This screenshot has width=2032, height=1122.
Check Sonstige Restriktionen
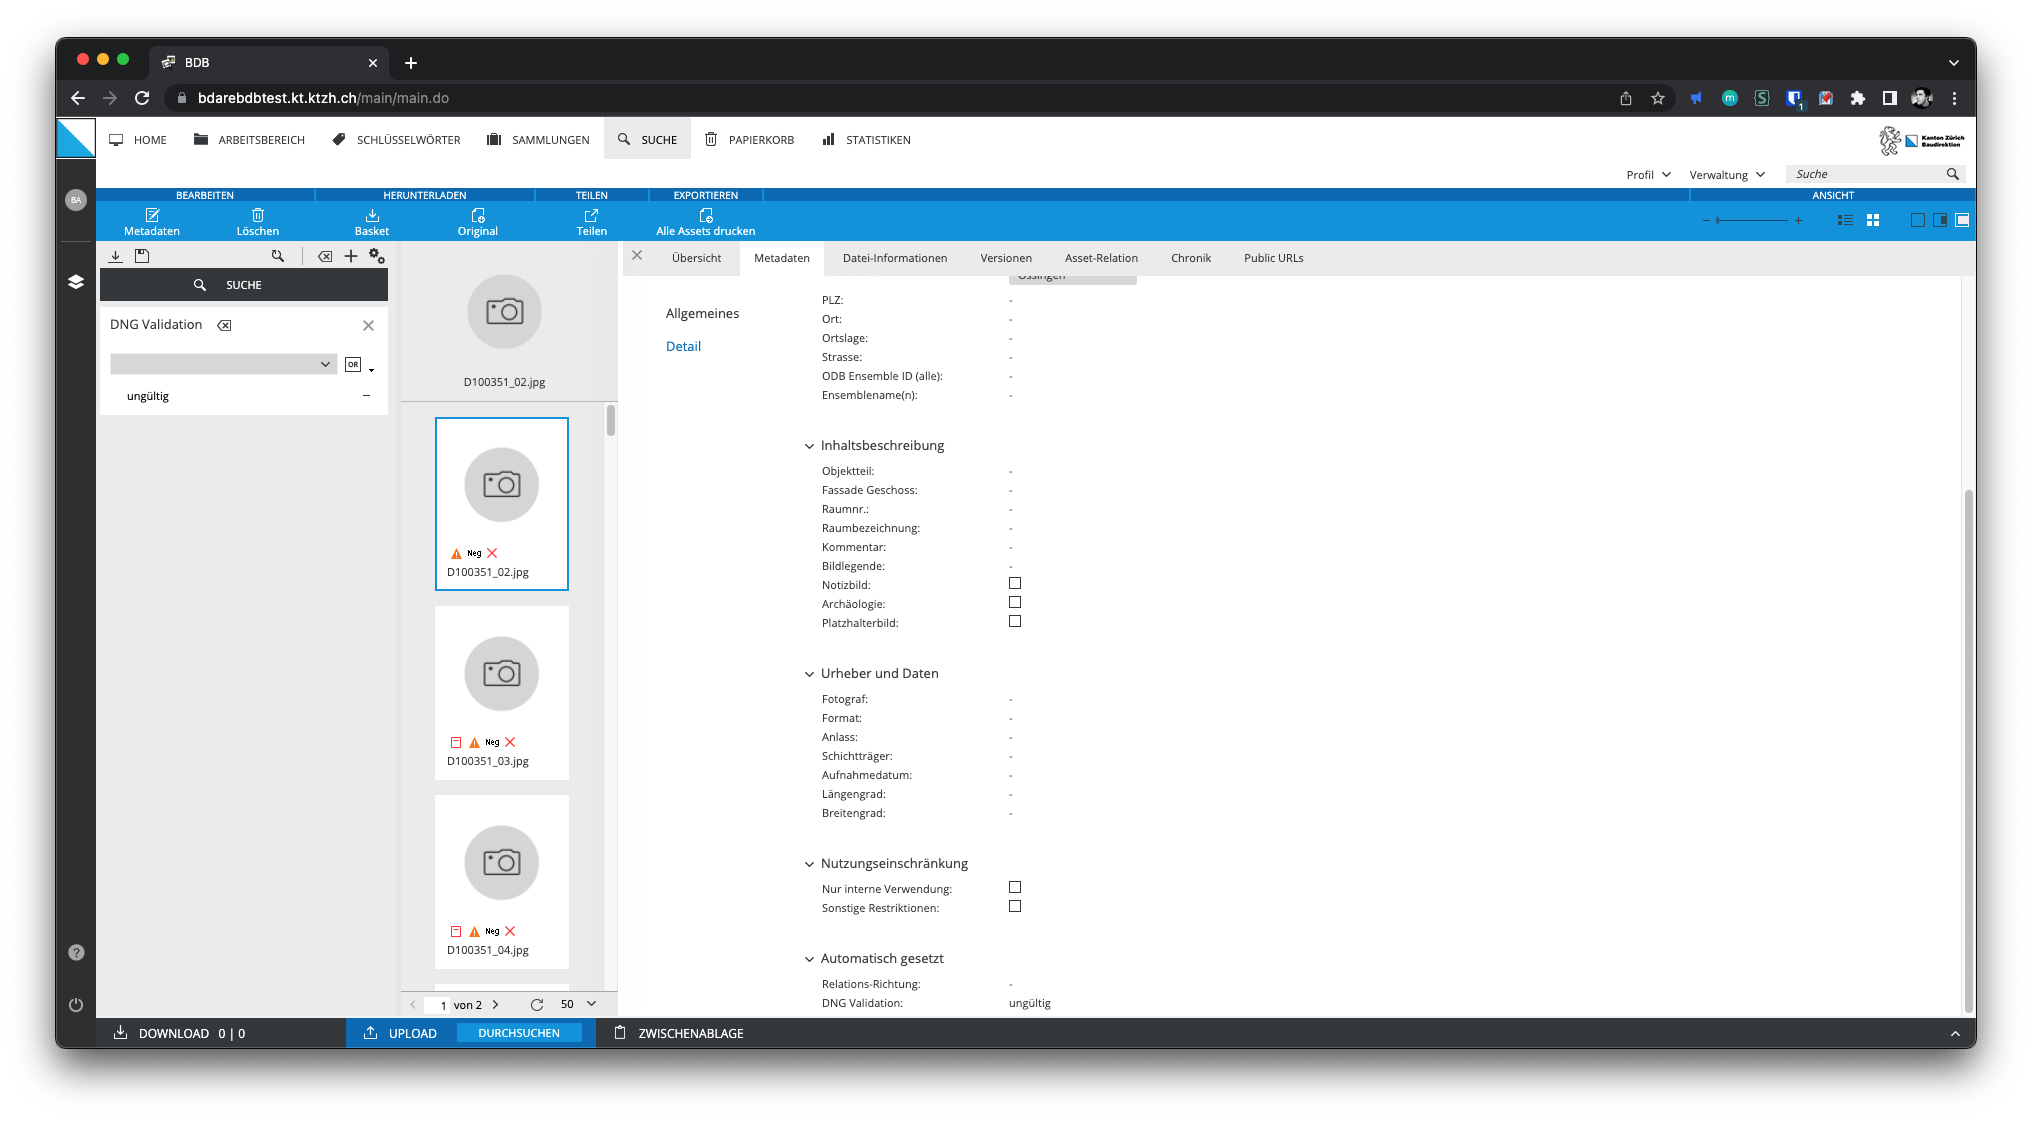pos(1015,906)
